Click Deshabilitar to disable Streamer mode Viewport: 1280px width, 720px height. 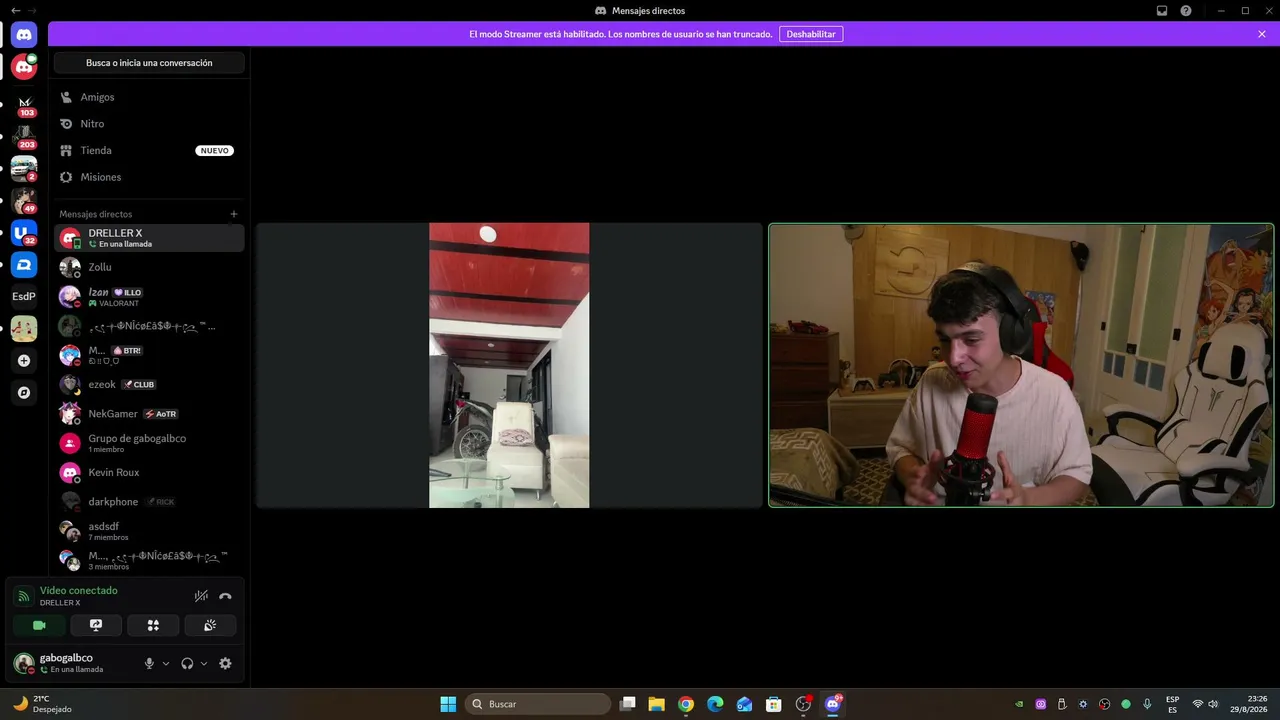[x=811, y=34]
